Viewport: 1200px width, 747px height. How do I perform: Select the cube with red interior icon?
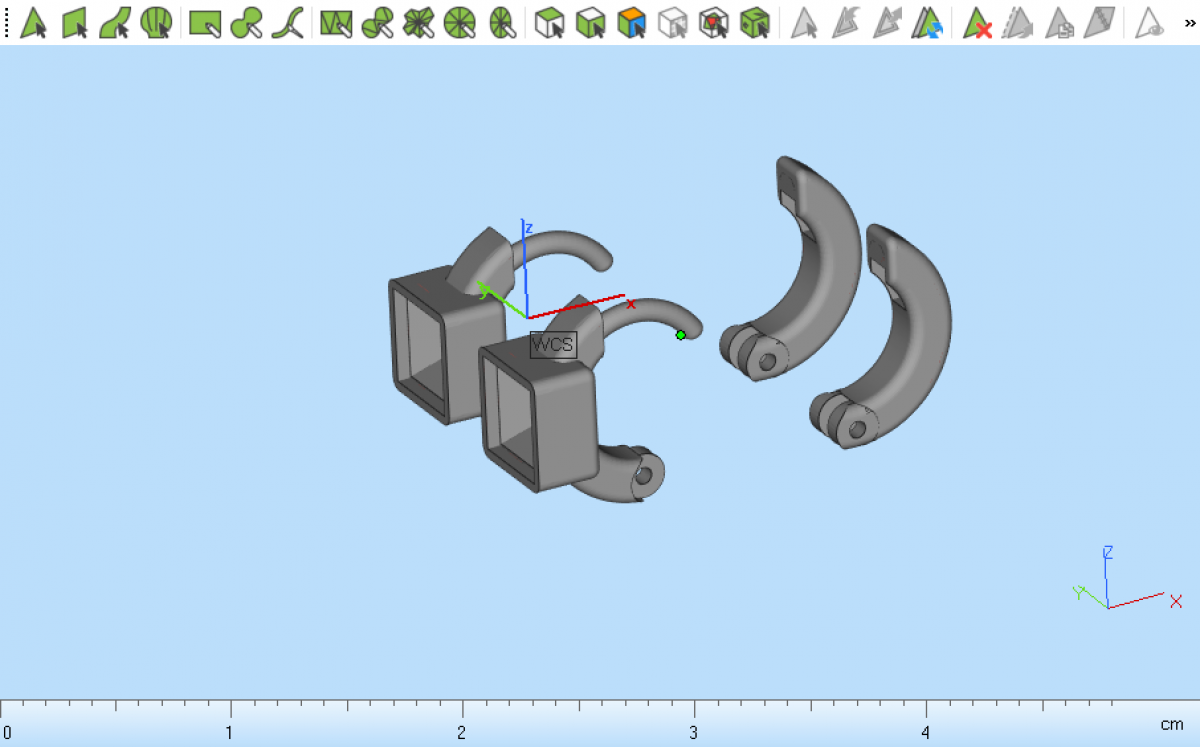point(713,22)
